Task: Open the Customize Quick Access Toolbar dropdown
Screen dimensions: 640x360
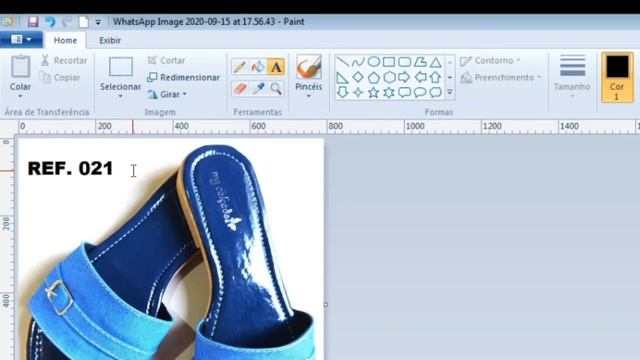Action: pos(98,22)
